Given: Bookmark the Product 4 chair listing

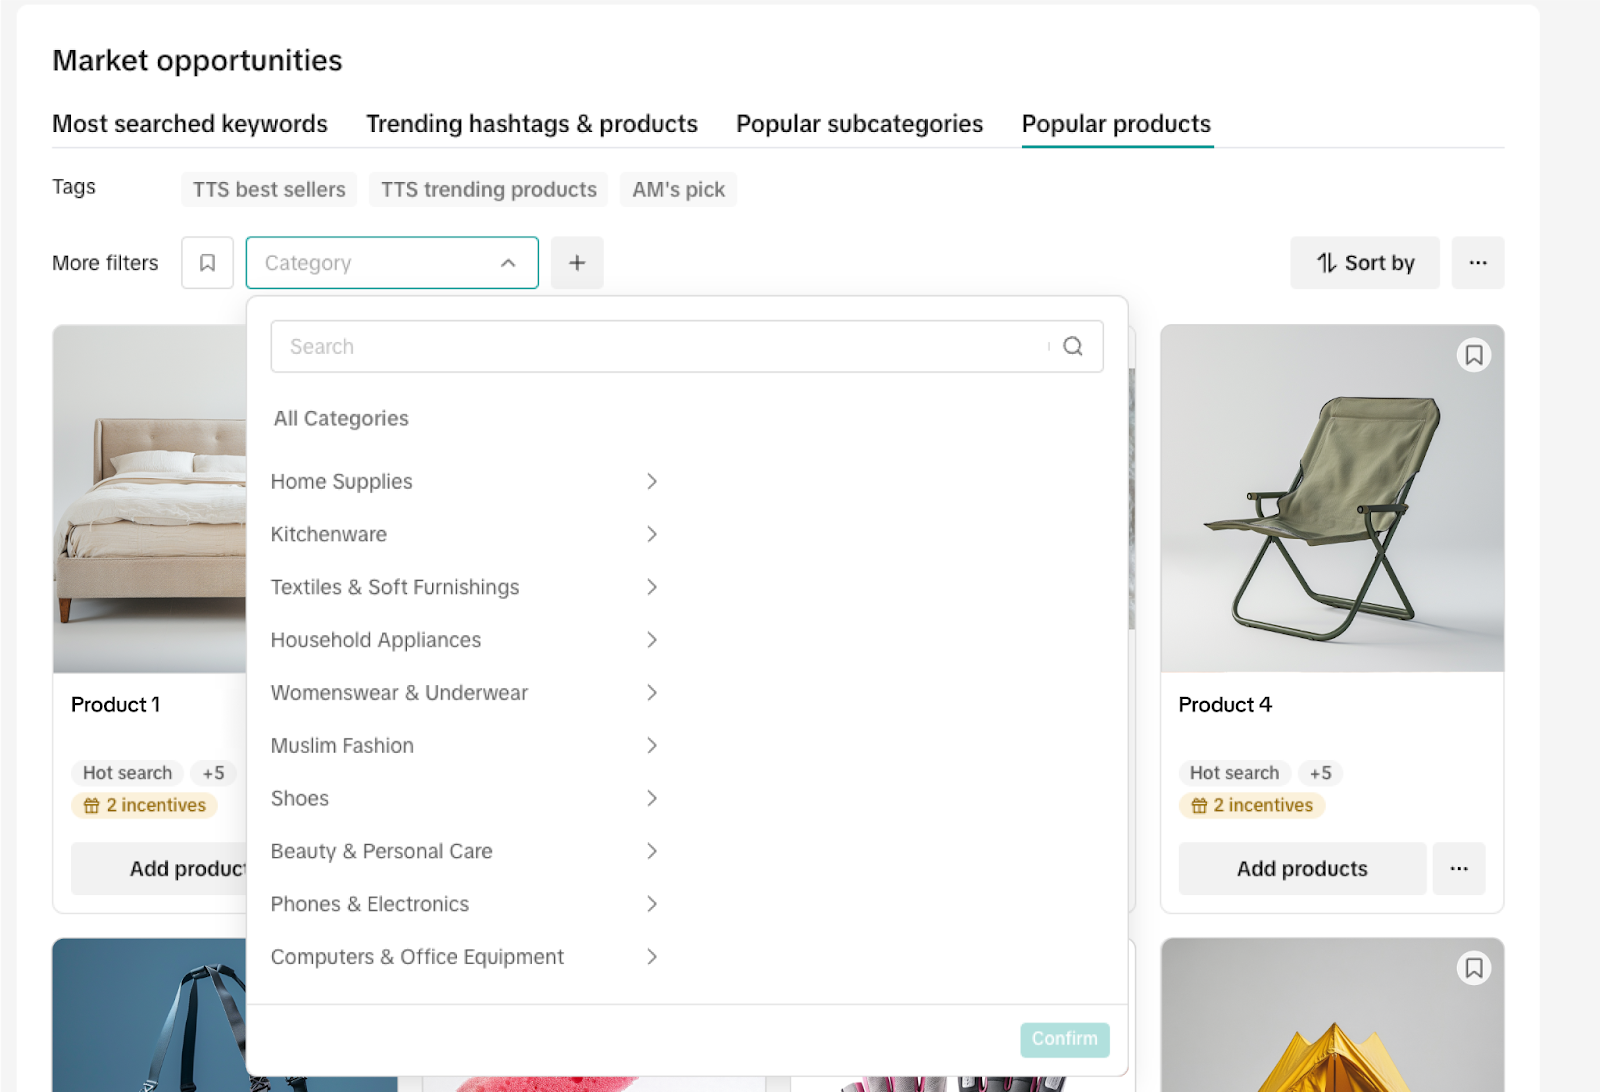Looking at the screenshot, I should coord(1473,355).
